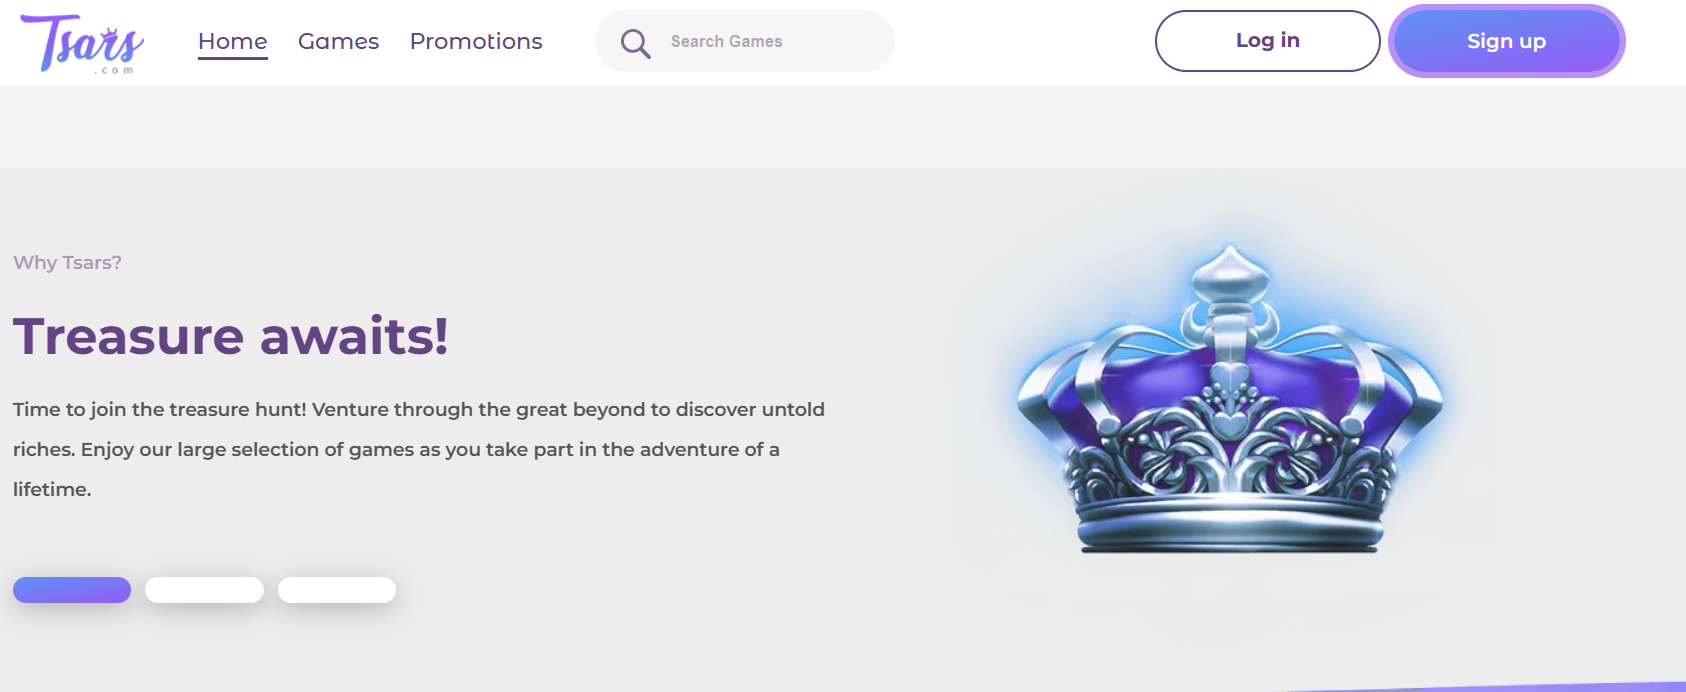The height and width of the screenshot is (692, 1686).
Task: Switch to the second slide indicator
Action: tap(204, 590)
